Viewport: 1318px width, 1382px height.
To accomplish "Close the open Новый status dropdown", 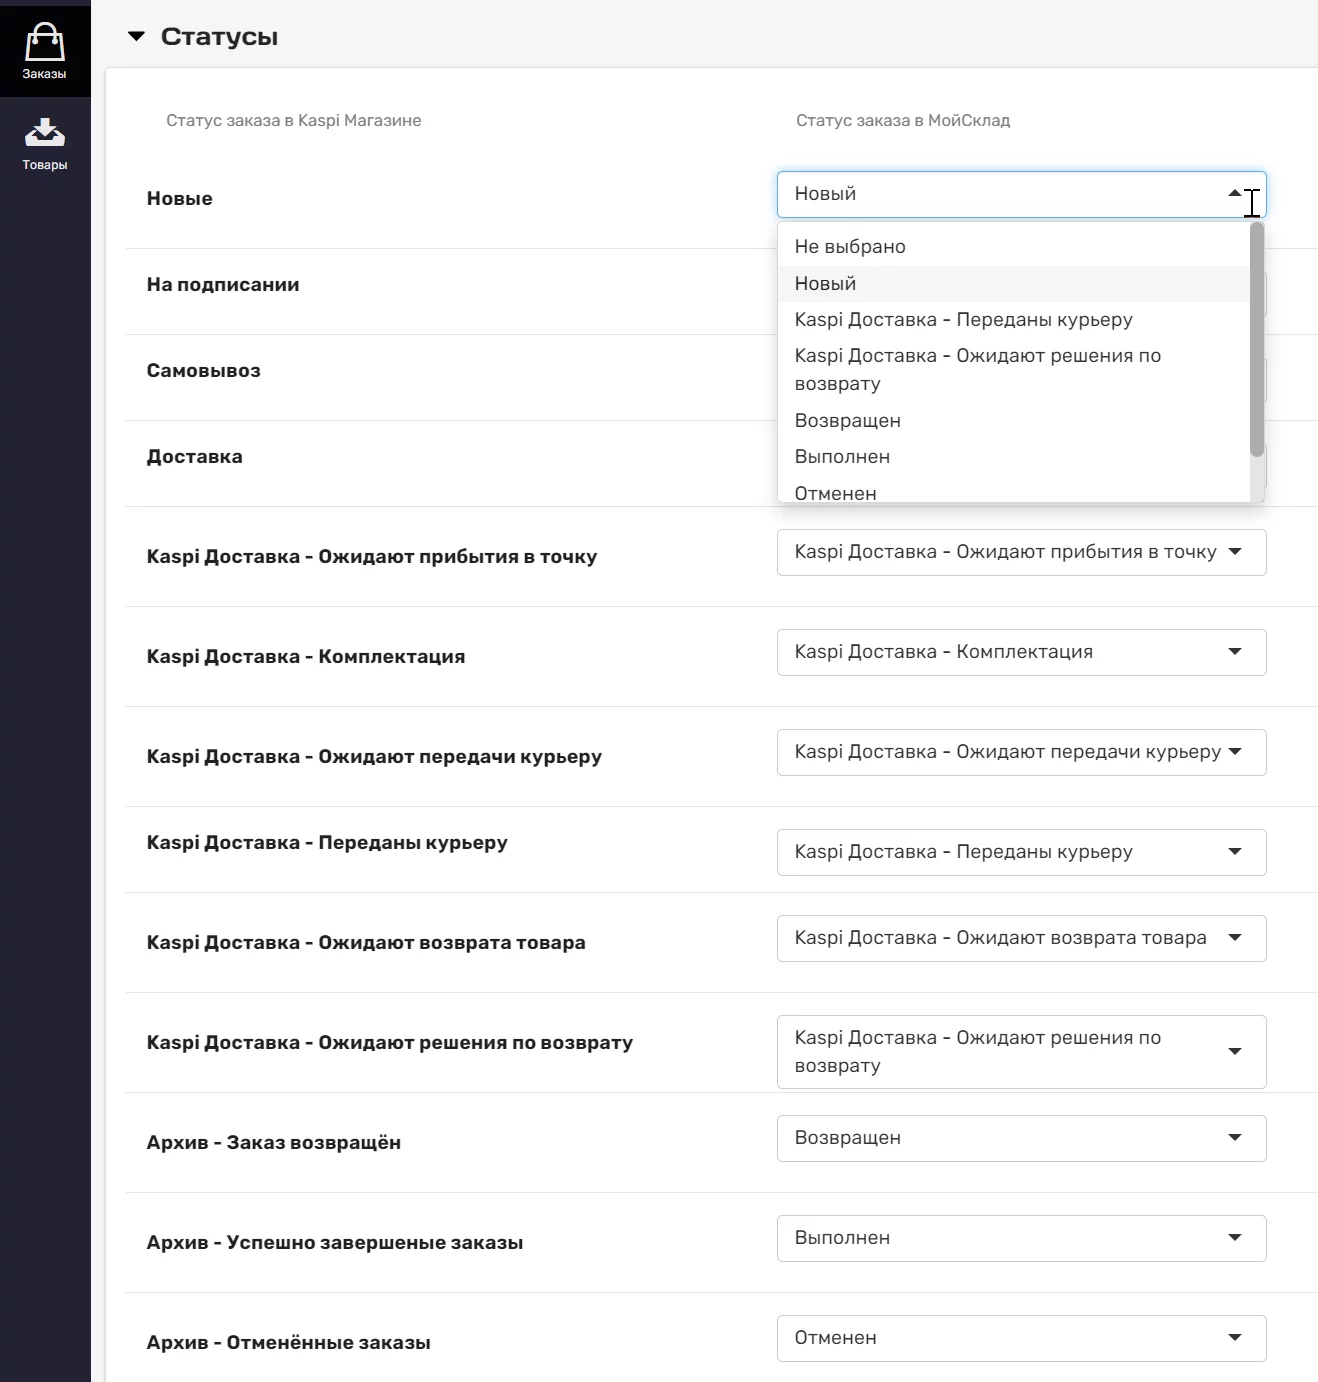I will (x=1021, y=194).
